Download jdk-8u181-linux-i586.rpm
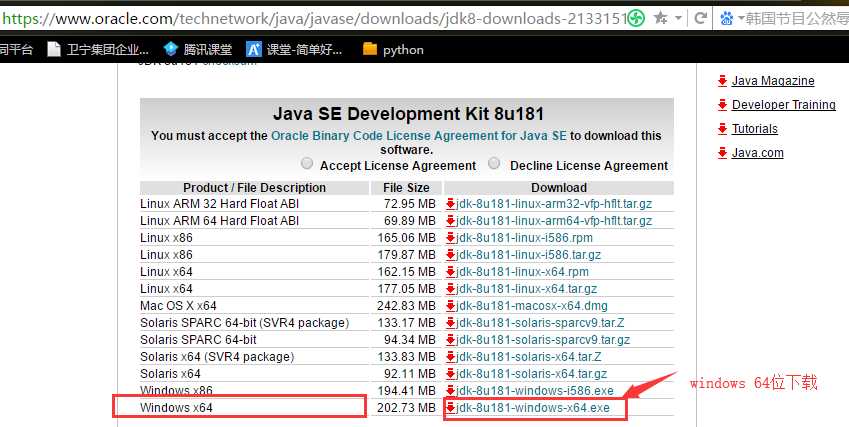The width and height of the screenshot is (849, 427). 524,238
